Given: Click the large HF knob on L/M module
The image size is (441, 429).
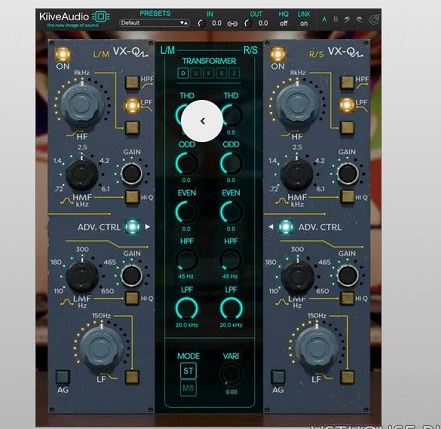Looking at the screenshot, I should (82, 103).
